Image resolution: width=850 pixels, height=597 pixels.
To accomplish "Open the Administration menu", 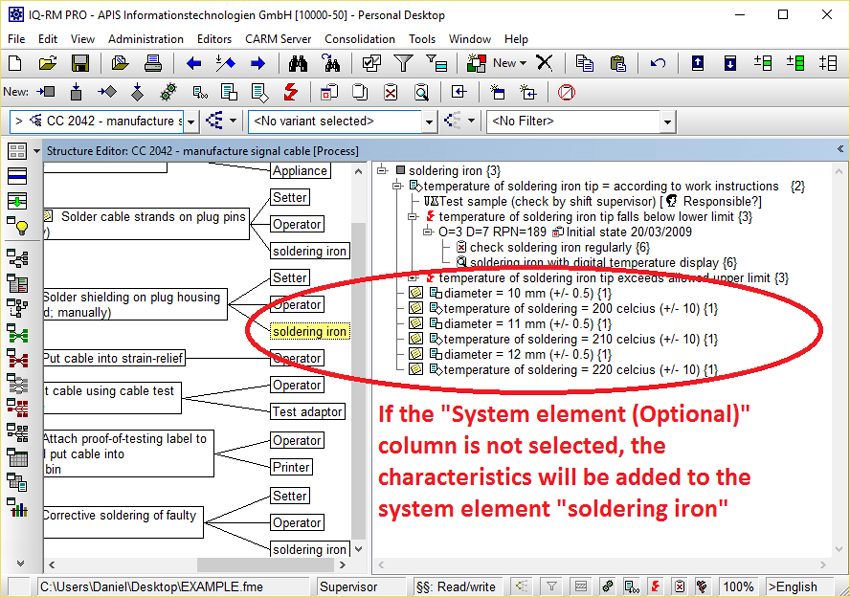I will tap(146, 39).
